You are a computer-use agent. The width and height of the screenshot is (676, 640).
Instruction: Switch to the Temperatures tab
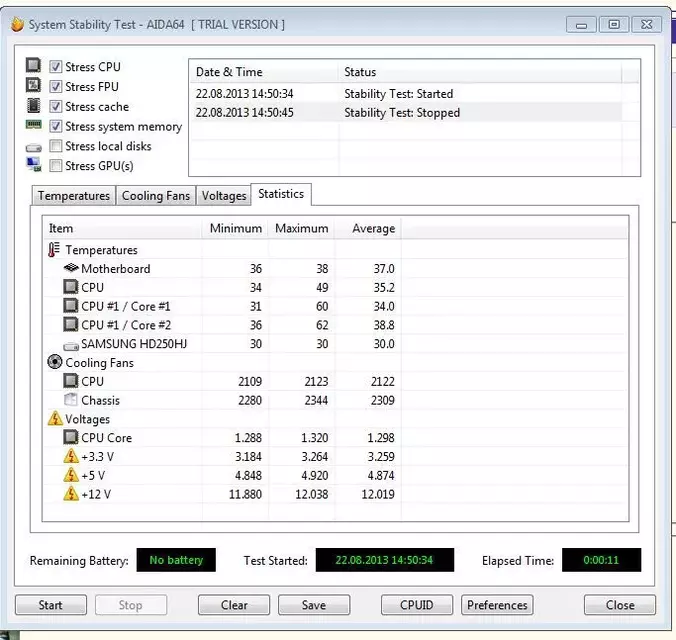(x=73, y=196)
